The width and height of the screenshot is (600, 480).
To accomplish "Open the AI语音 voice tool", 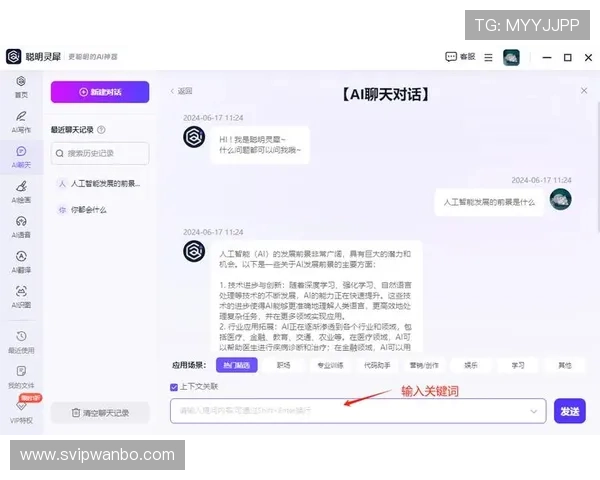I will click(x=21, y=227).
